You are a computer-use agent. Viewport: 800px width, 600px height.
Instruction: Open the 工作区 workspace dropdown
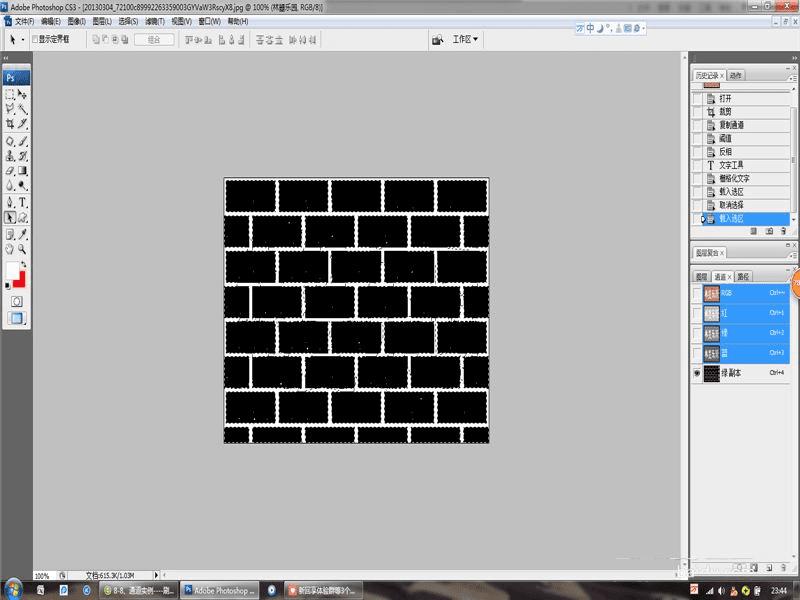(465, 39)
